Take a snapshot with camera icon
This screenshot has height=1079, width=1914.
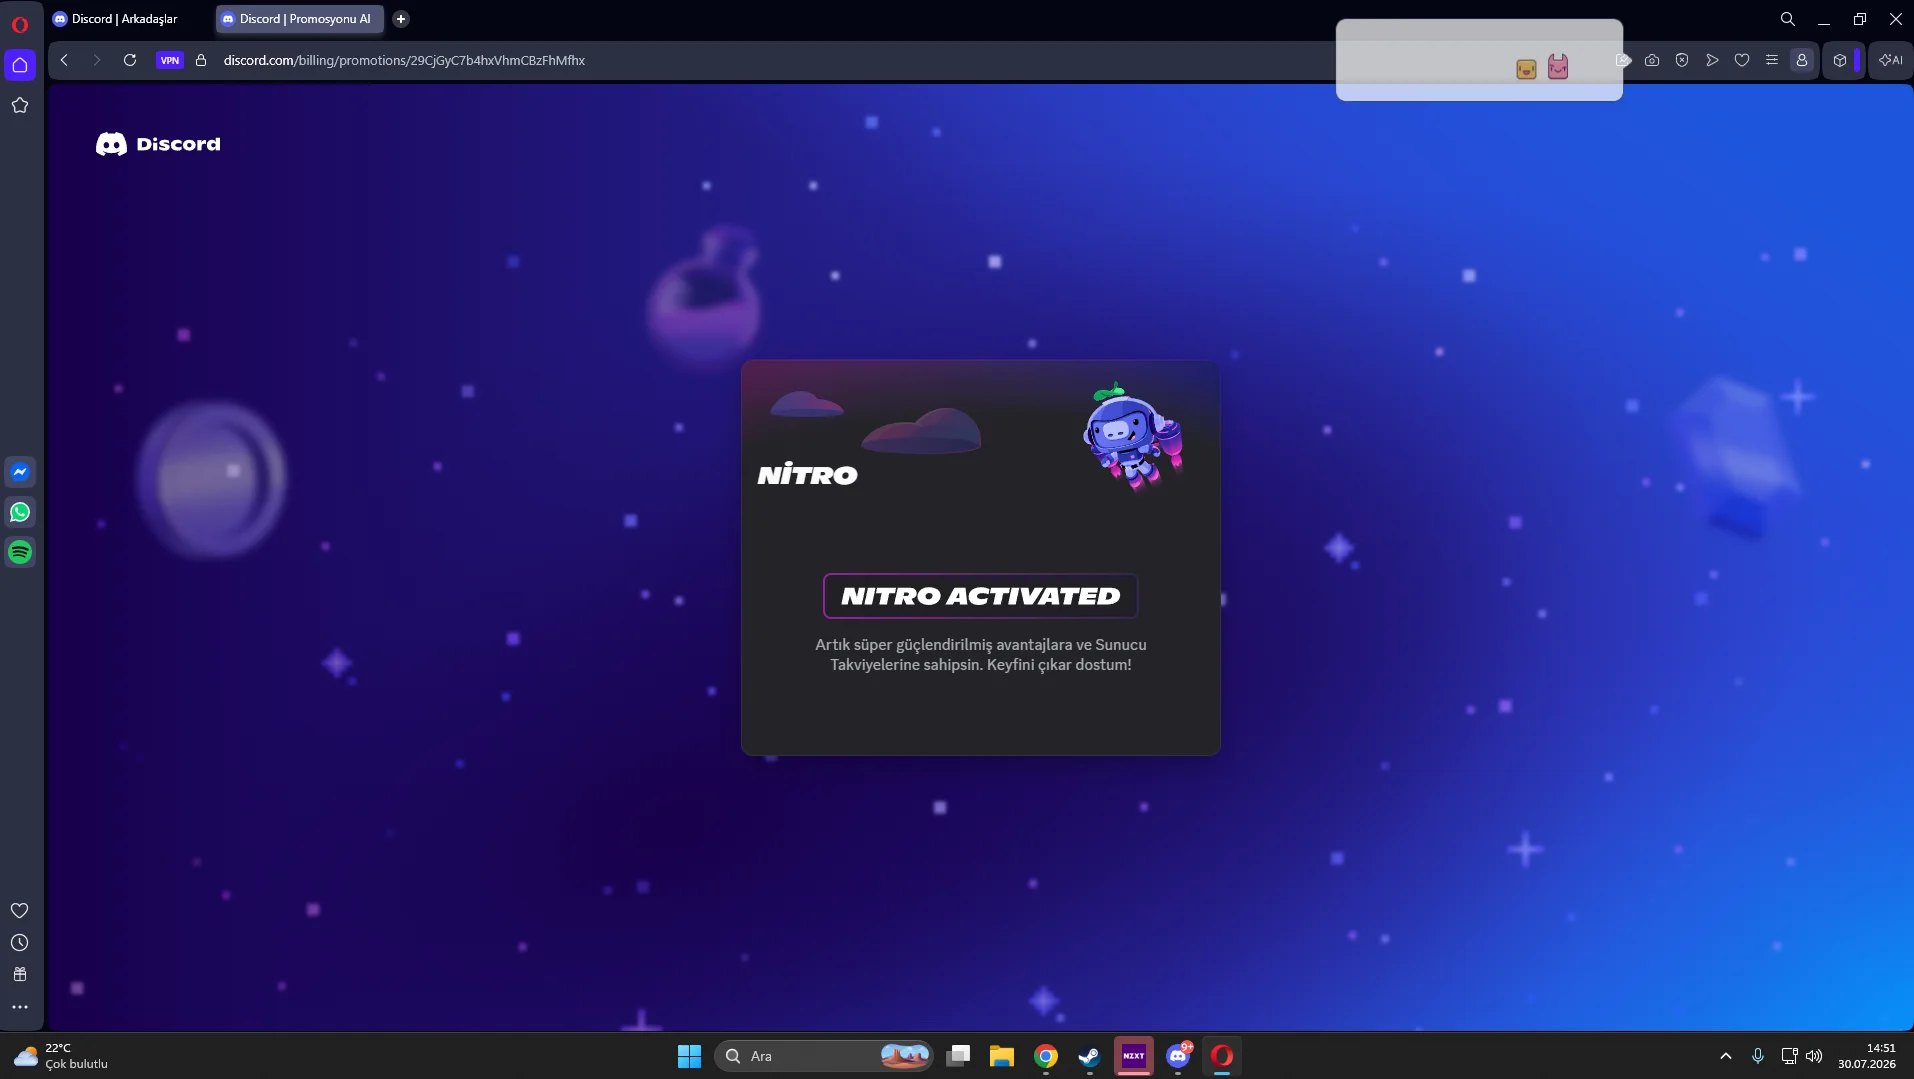tap(1652, 60)
